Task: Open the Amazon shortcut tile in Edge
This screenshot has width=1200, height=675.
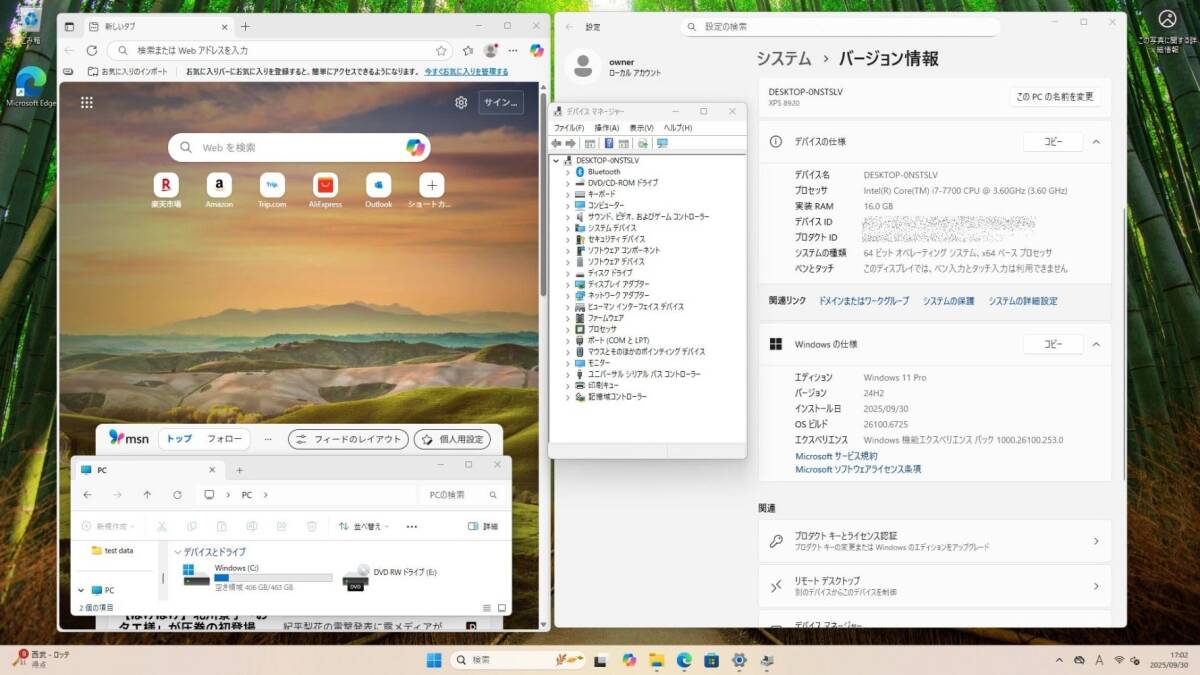Action: click(219, 185)
